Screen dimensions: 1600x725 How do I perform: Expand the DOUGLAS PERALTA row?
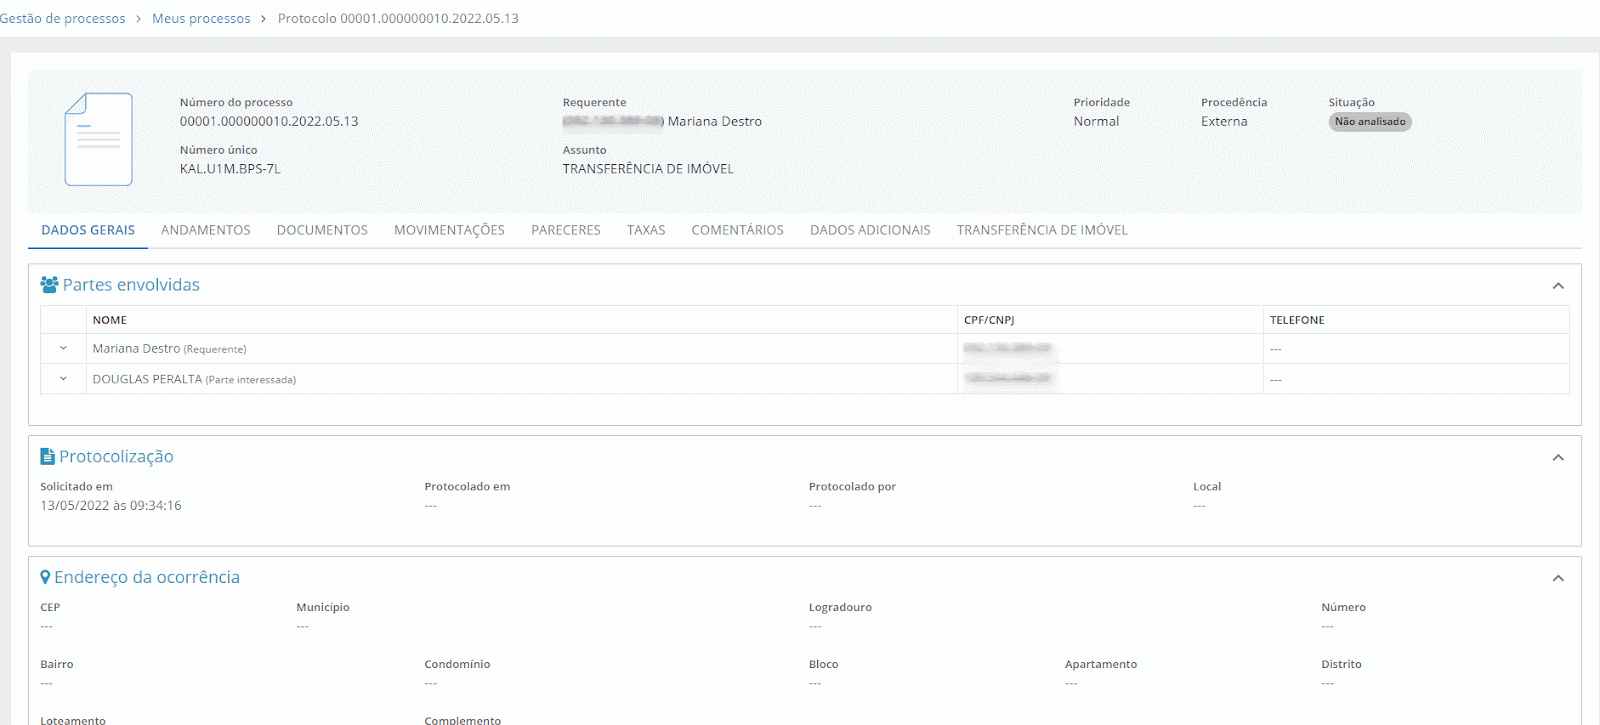63,379
